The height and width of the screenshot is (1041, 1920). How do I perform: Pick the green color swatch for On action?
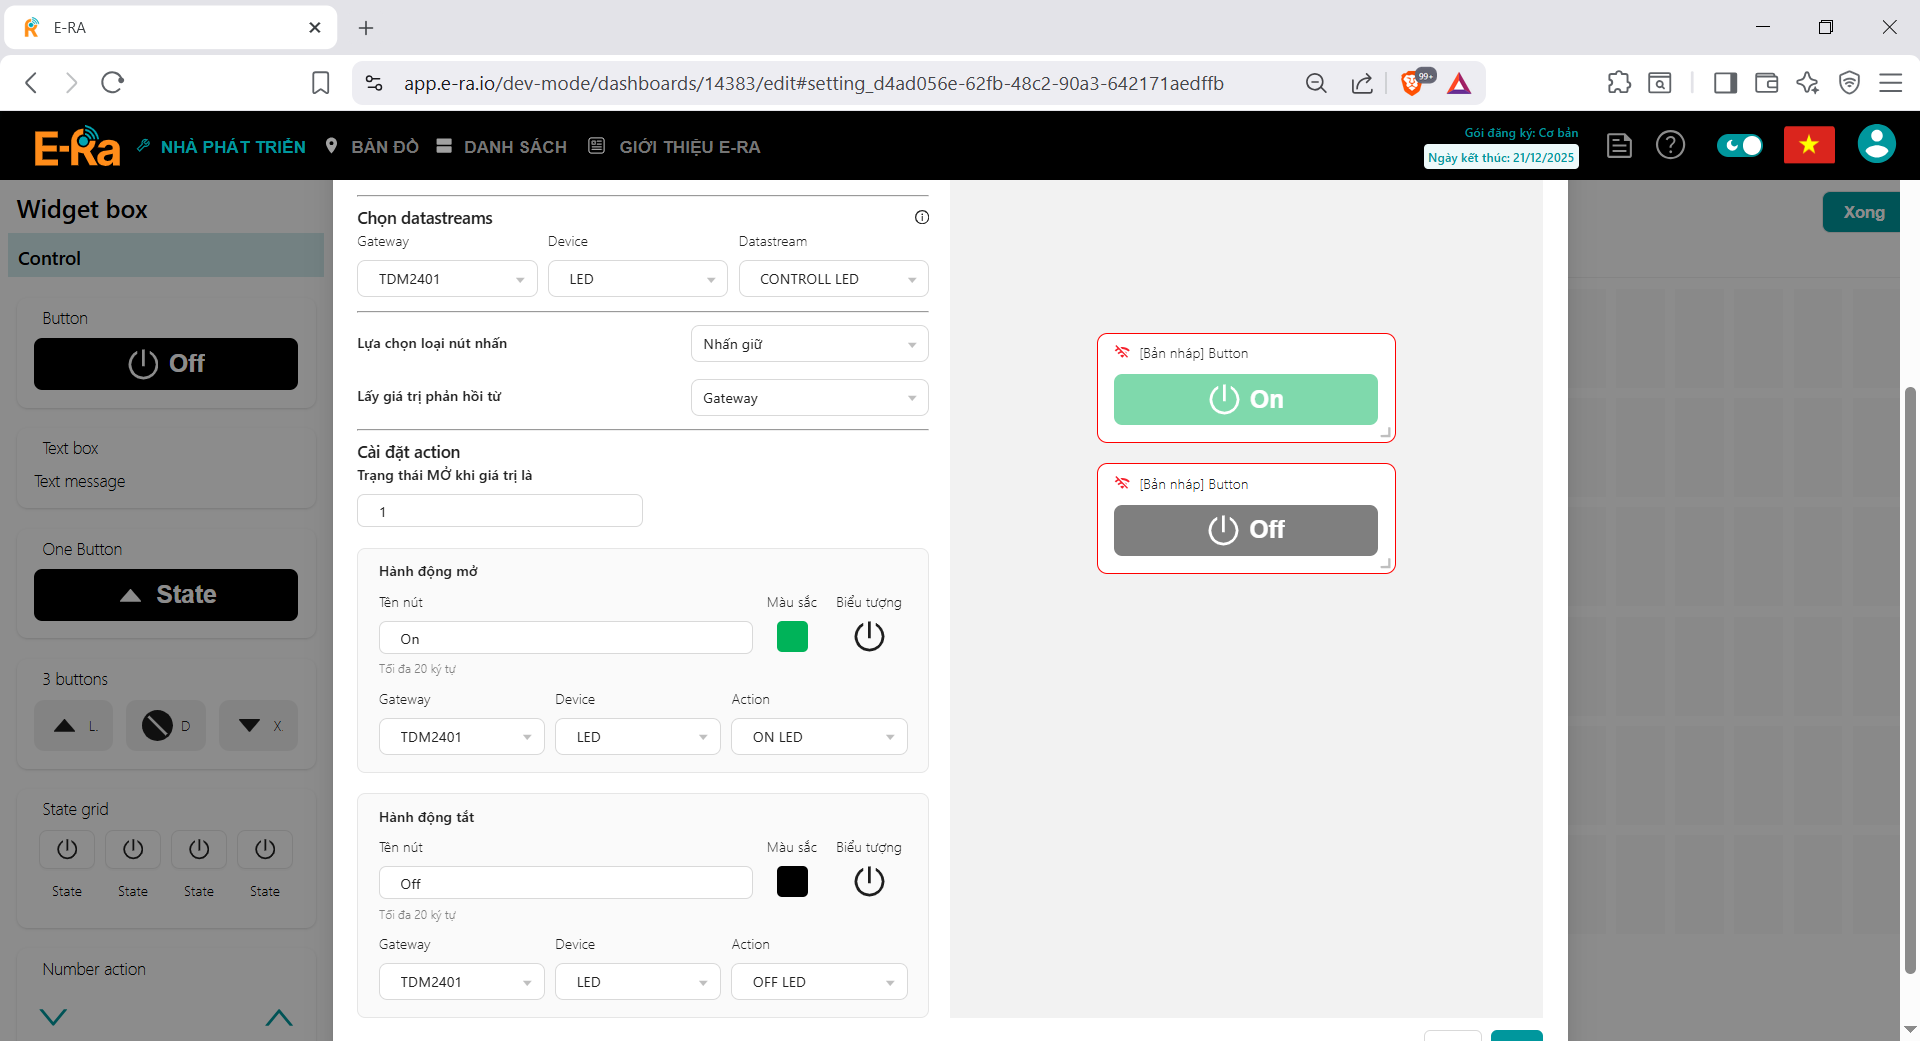792,637
